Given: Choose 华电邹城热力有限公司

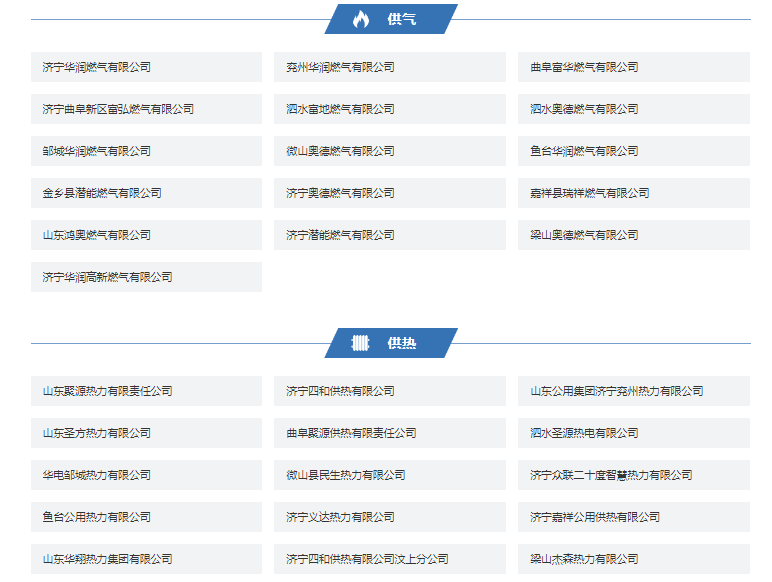Looking at the screenshot, I should pyautogui.click(x=146, y=475).
